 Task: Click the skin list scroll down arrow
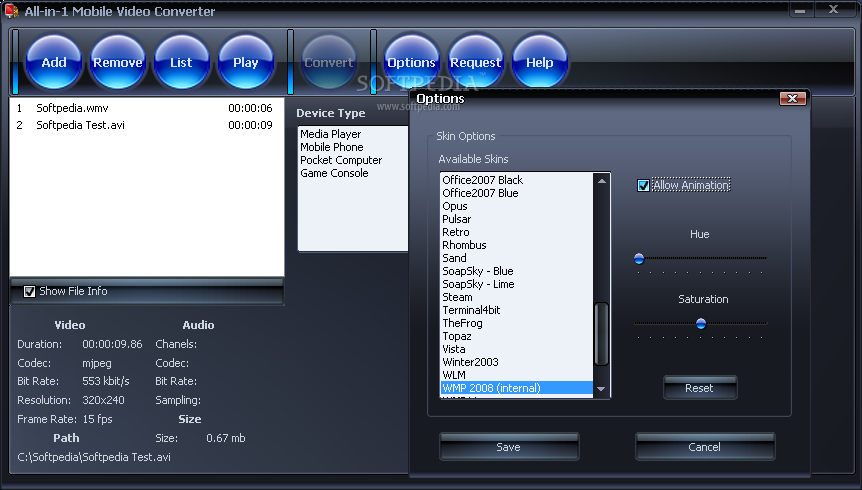click(x=601, y=389)
